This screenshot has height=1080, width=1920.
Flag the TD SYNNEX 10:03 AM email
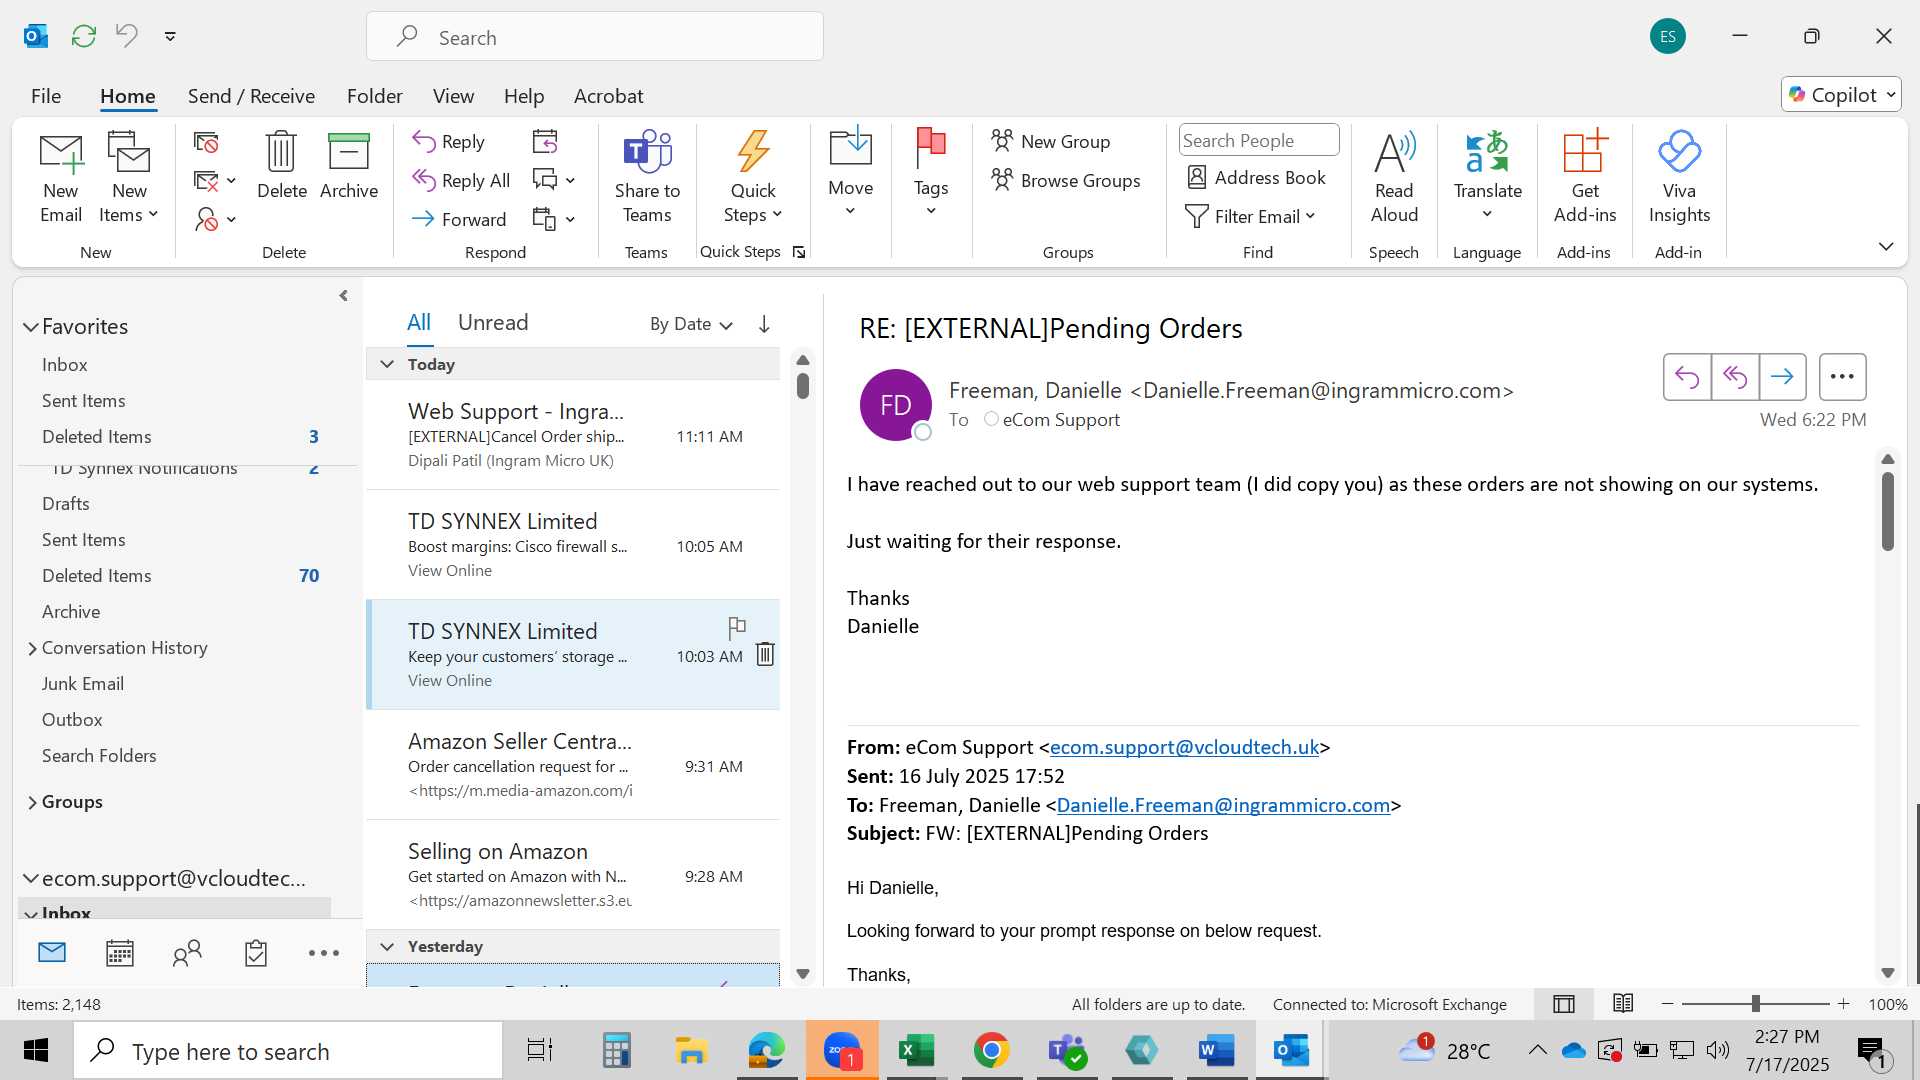click(737, 628)
